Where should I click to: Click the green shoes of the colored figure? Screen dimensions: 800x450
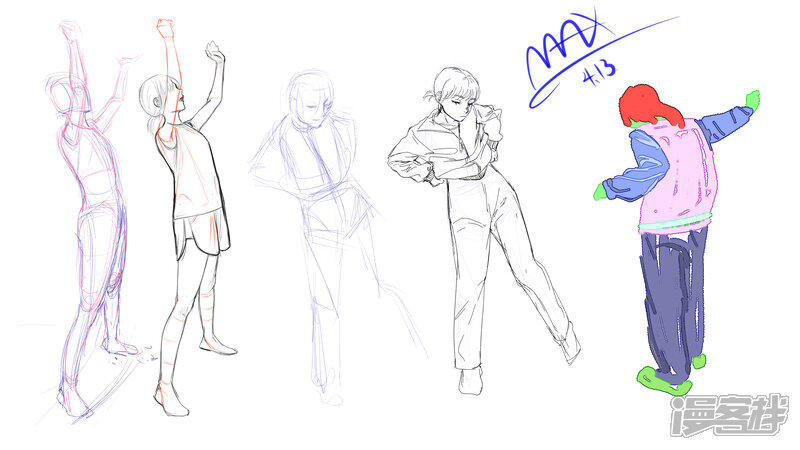coord(665,379)
